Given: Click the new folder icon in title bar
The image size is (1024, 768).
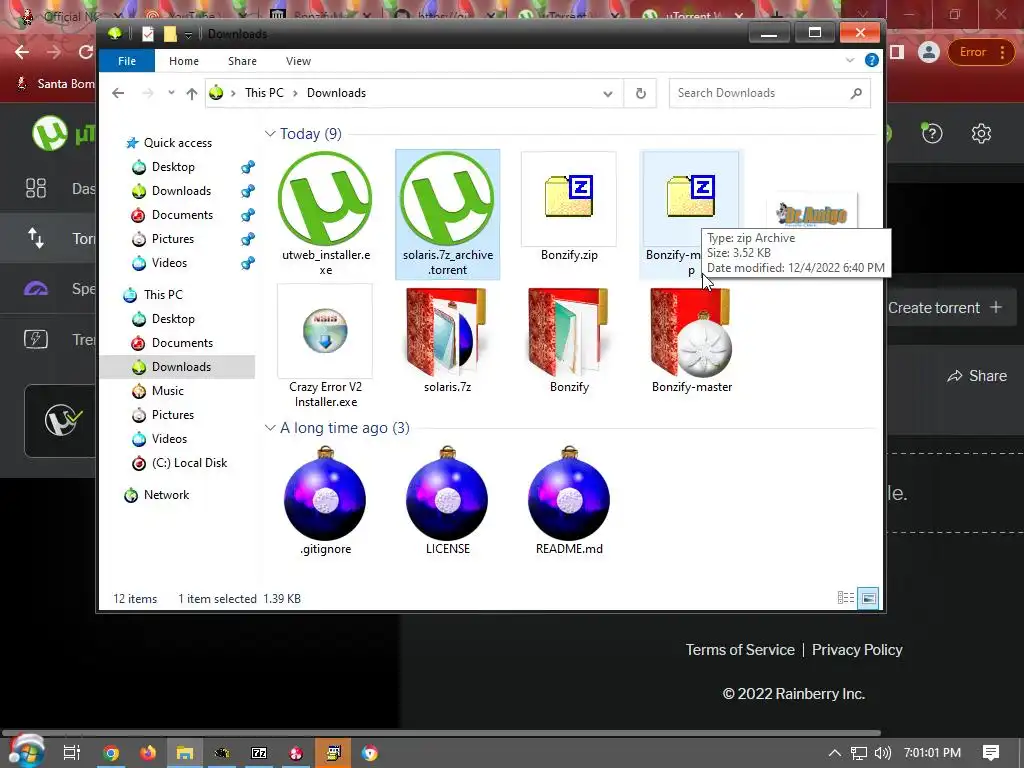Looking at the screenshot, I should [170, 34].
